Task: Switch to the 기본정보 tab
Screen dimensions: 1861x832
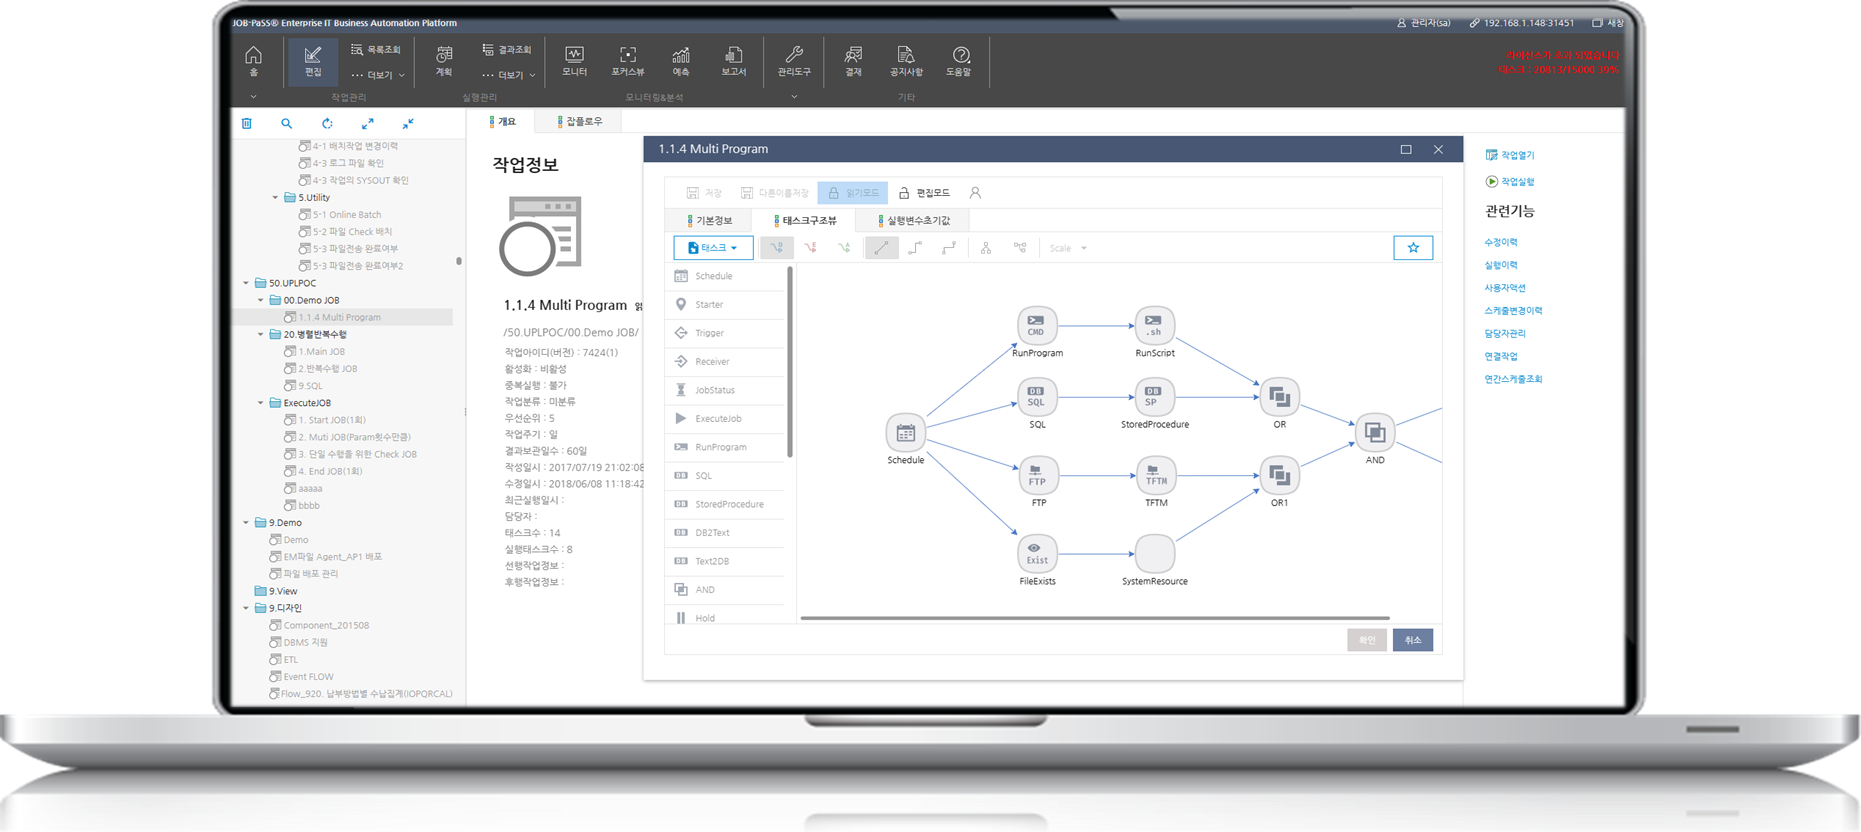Action: 709,220
